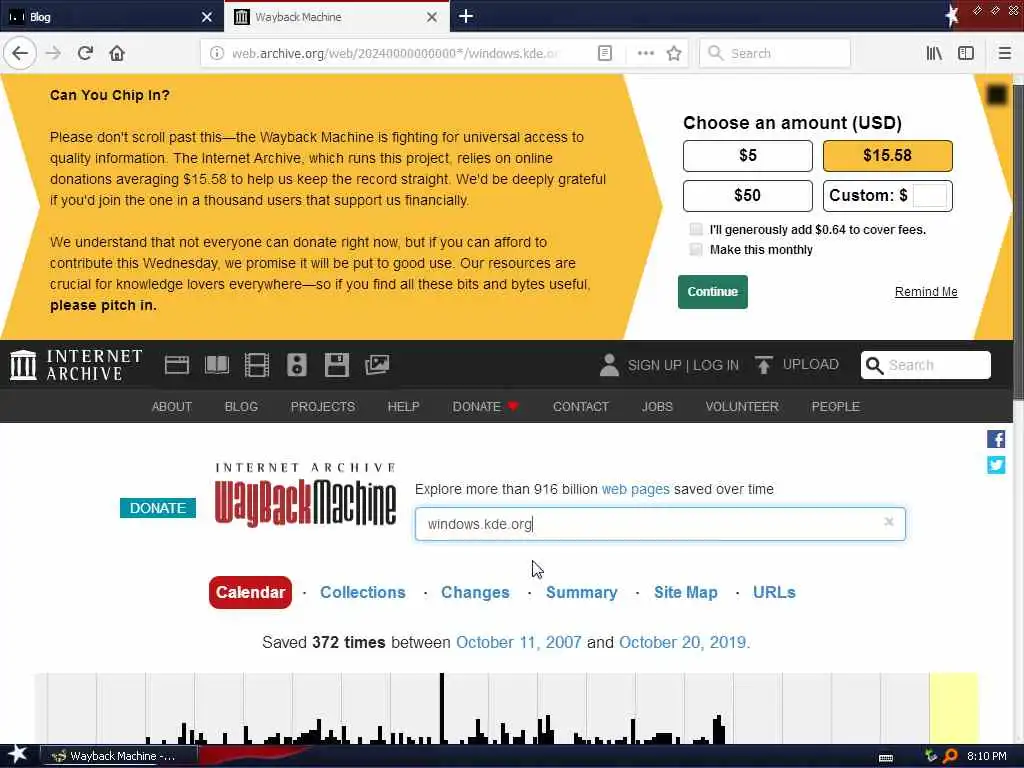This screenshot has height=768, width=1024.
Task: Open the October 20, 2019 capture link
Action: pos(682,643)
